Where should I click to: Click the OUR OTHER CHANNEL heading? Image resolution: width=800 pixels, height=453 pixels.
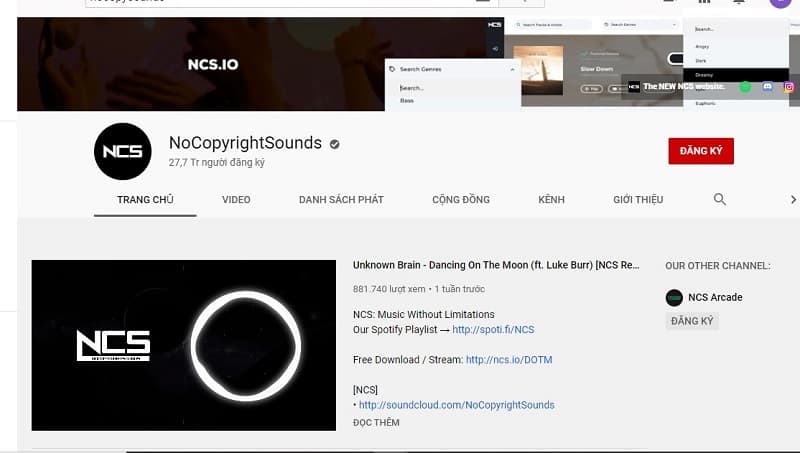coord(717,266)
